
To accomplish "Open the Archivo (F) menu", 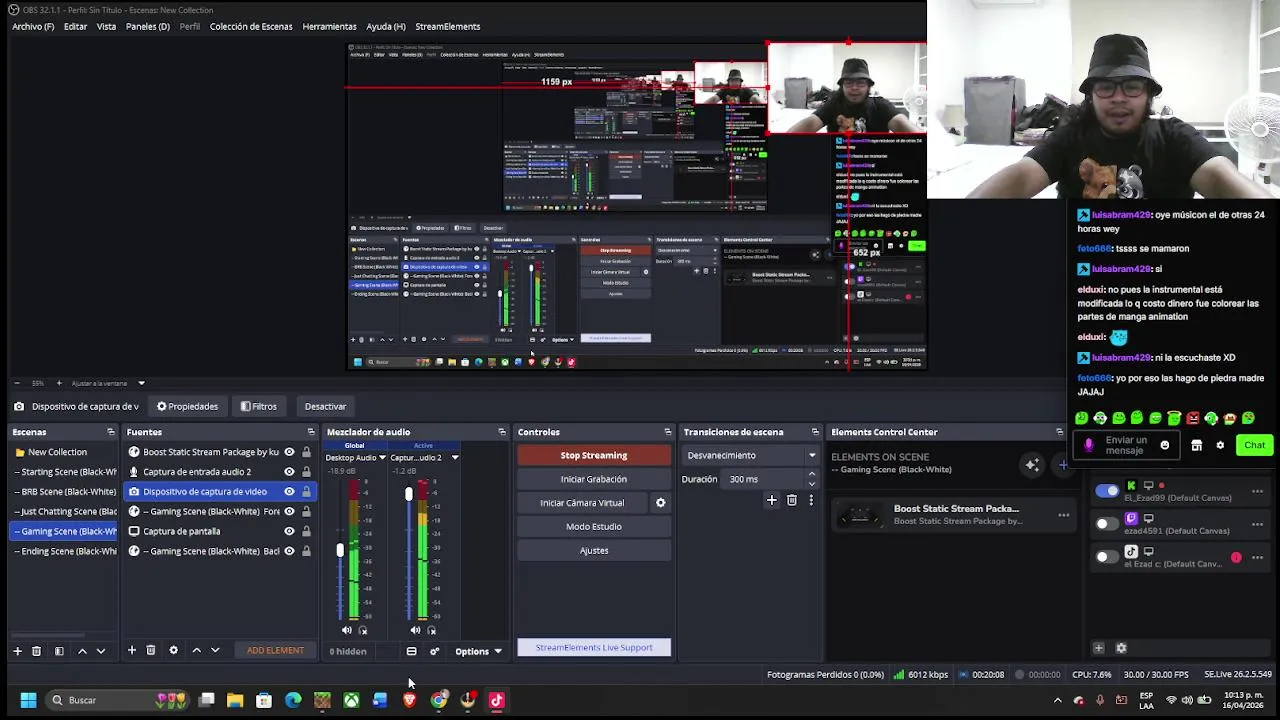I will [33, 27].
